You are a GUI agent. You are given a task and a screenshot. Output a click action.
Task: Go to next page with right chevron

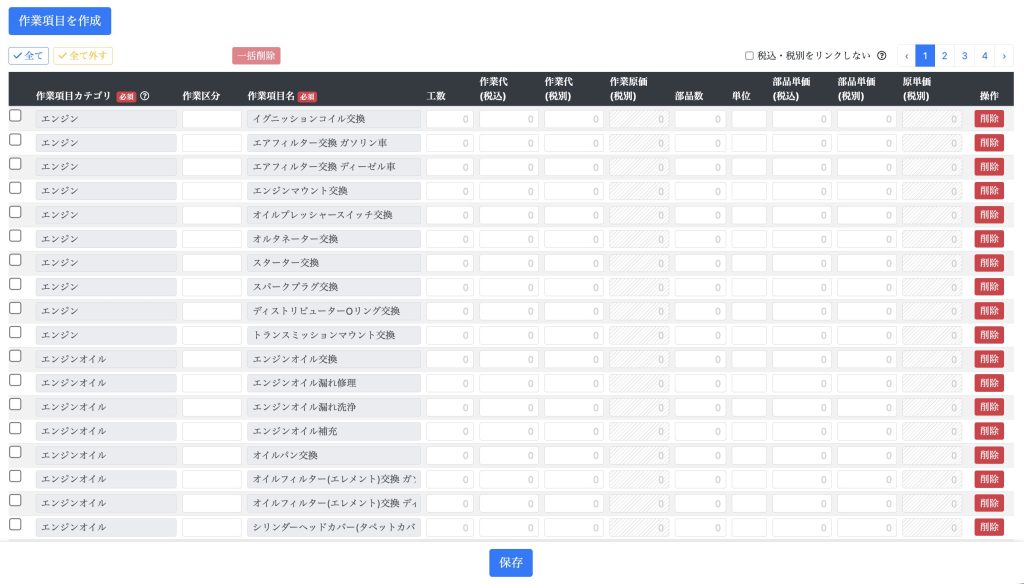point(1004,56)
